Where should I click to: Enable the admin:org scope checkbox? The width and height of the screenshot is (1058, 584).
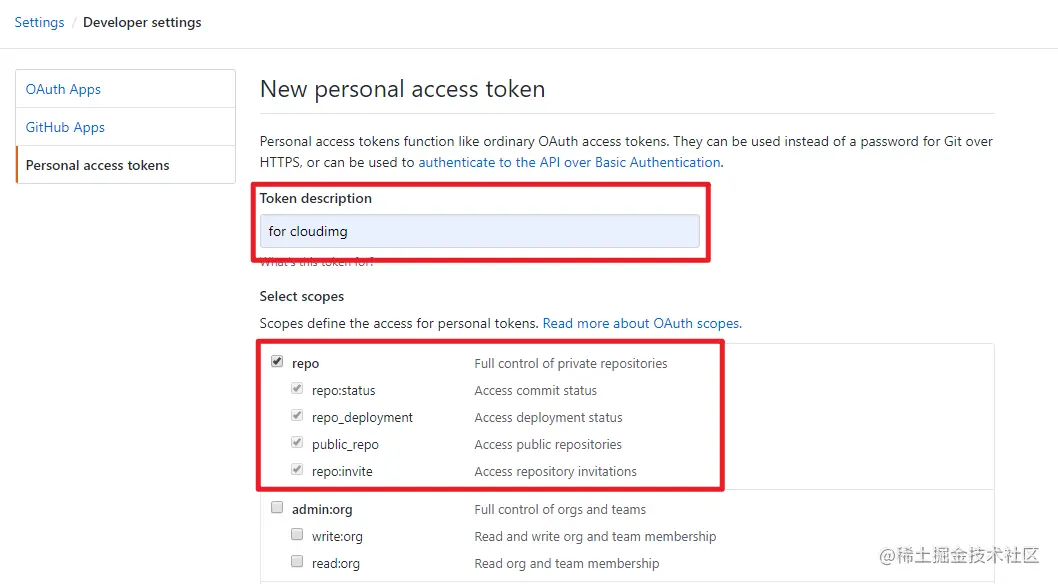point(277,508)
